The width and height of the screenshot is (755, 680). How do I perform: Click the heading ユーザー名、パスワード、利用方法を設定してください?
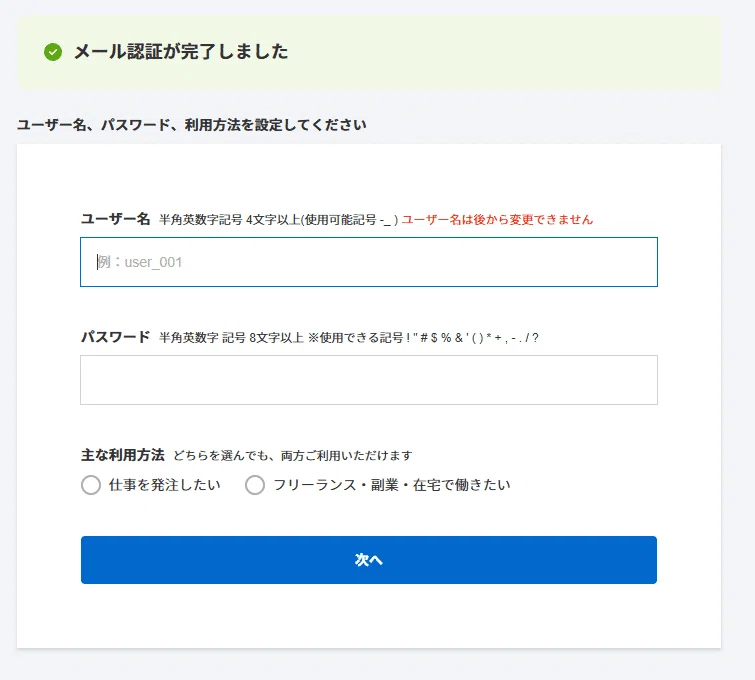click(x=192, y=125)
